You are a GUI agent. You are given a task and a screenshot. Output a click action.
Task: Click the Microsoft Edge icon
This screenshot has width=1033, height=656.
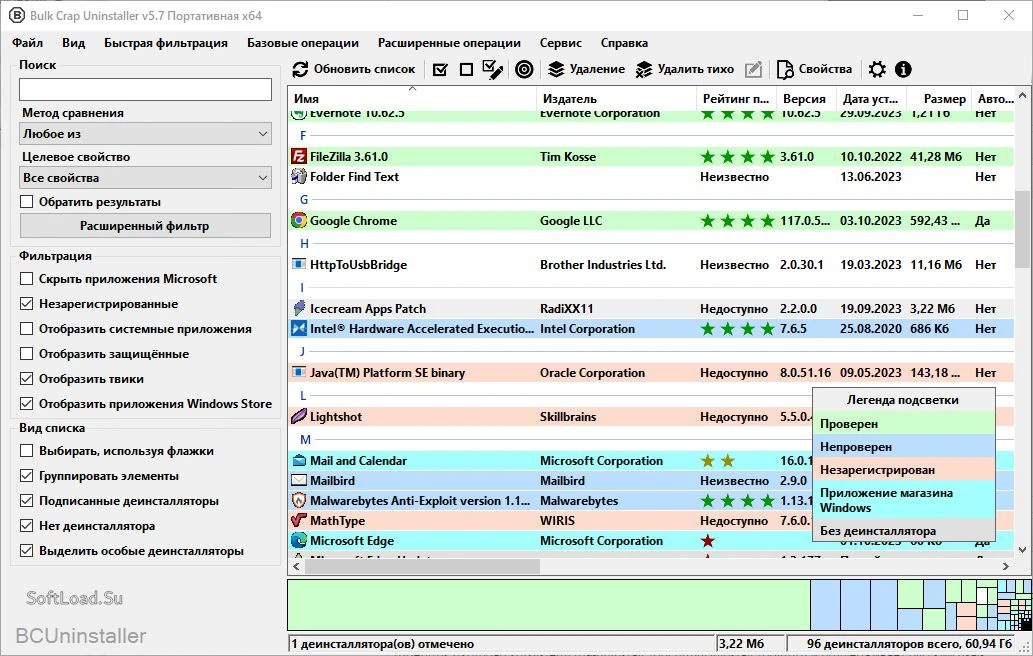pos(299,541)
